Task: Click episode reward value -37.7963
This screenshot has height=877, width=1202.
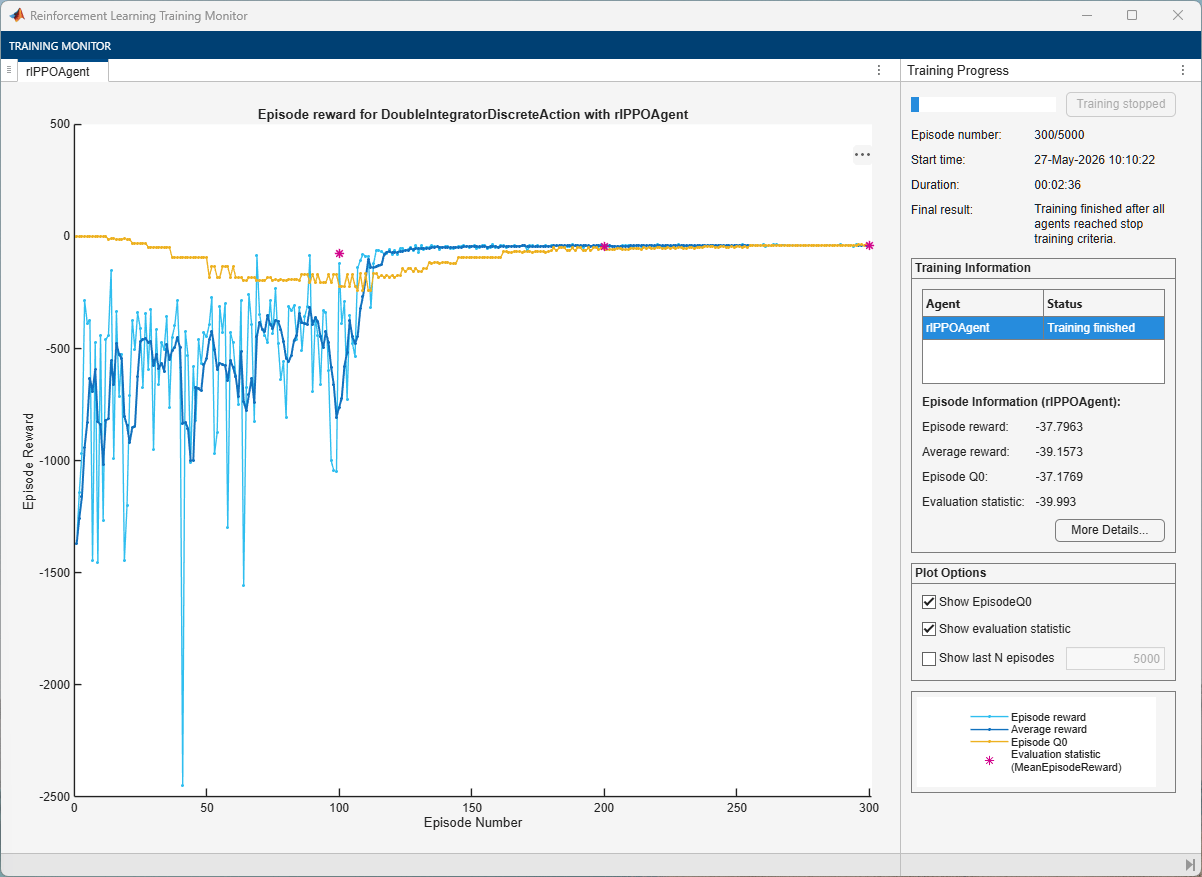Action: 1059,427
